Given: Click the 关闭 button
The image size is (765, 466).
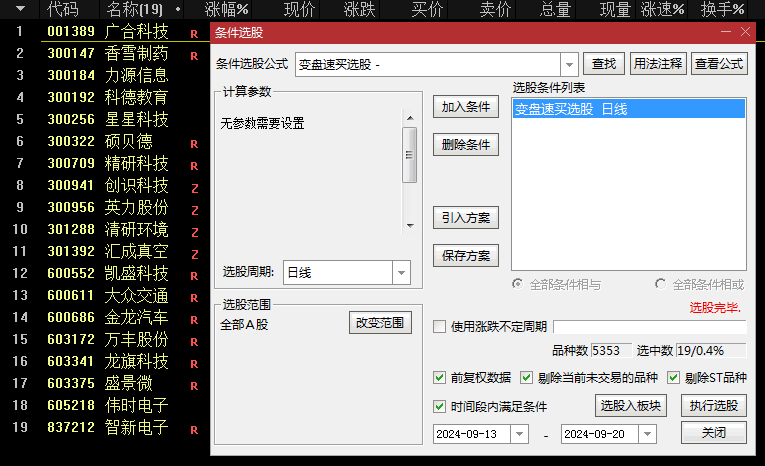Looking at the screenshot, I should (714, 432).
